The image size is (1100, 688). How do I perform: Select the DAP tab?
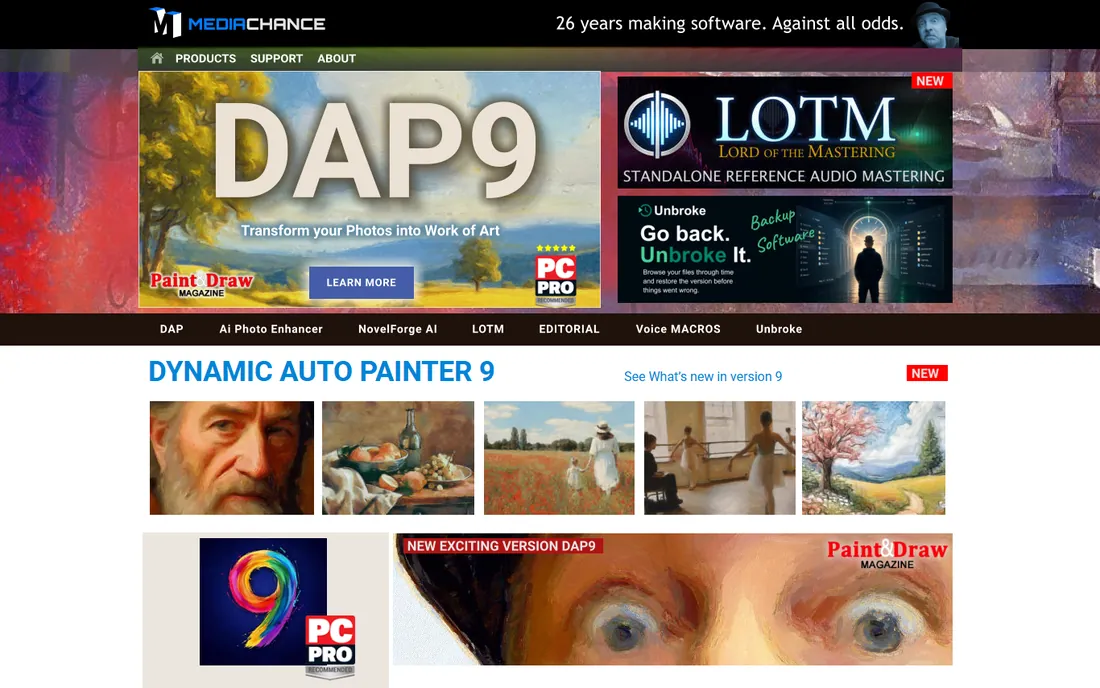click(x=171, y=329)
